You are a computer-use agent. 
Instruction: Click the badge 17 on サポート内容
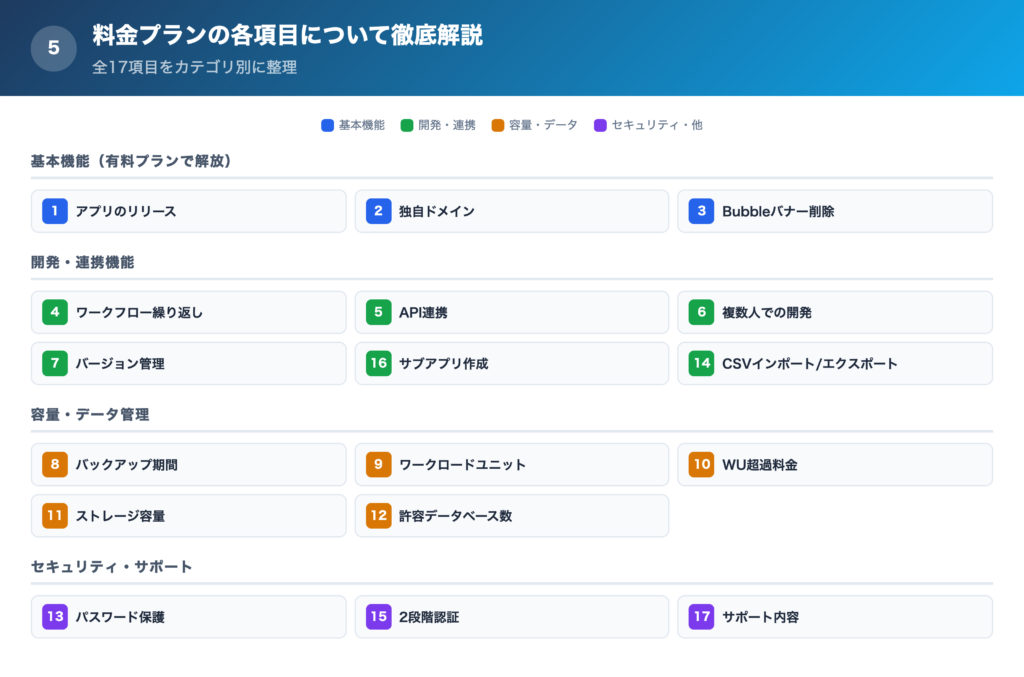click(x=701, y=616)
